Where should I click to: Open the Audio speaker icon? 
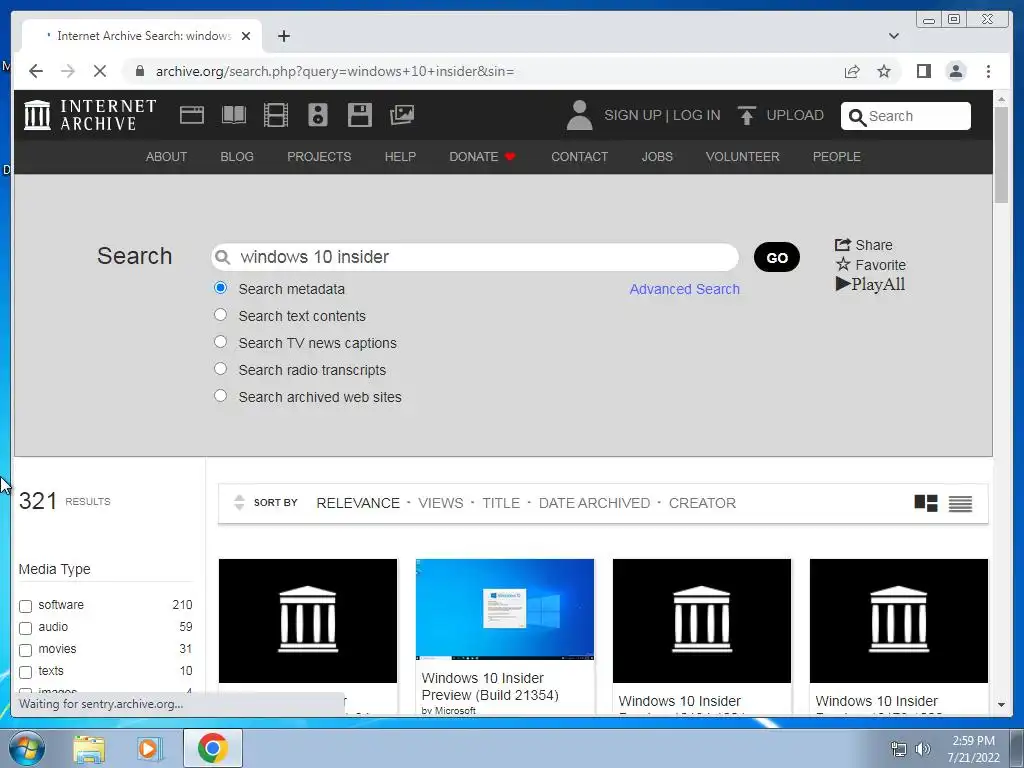317,115
